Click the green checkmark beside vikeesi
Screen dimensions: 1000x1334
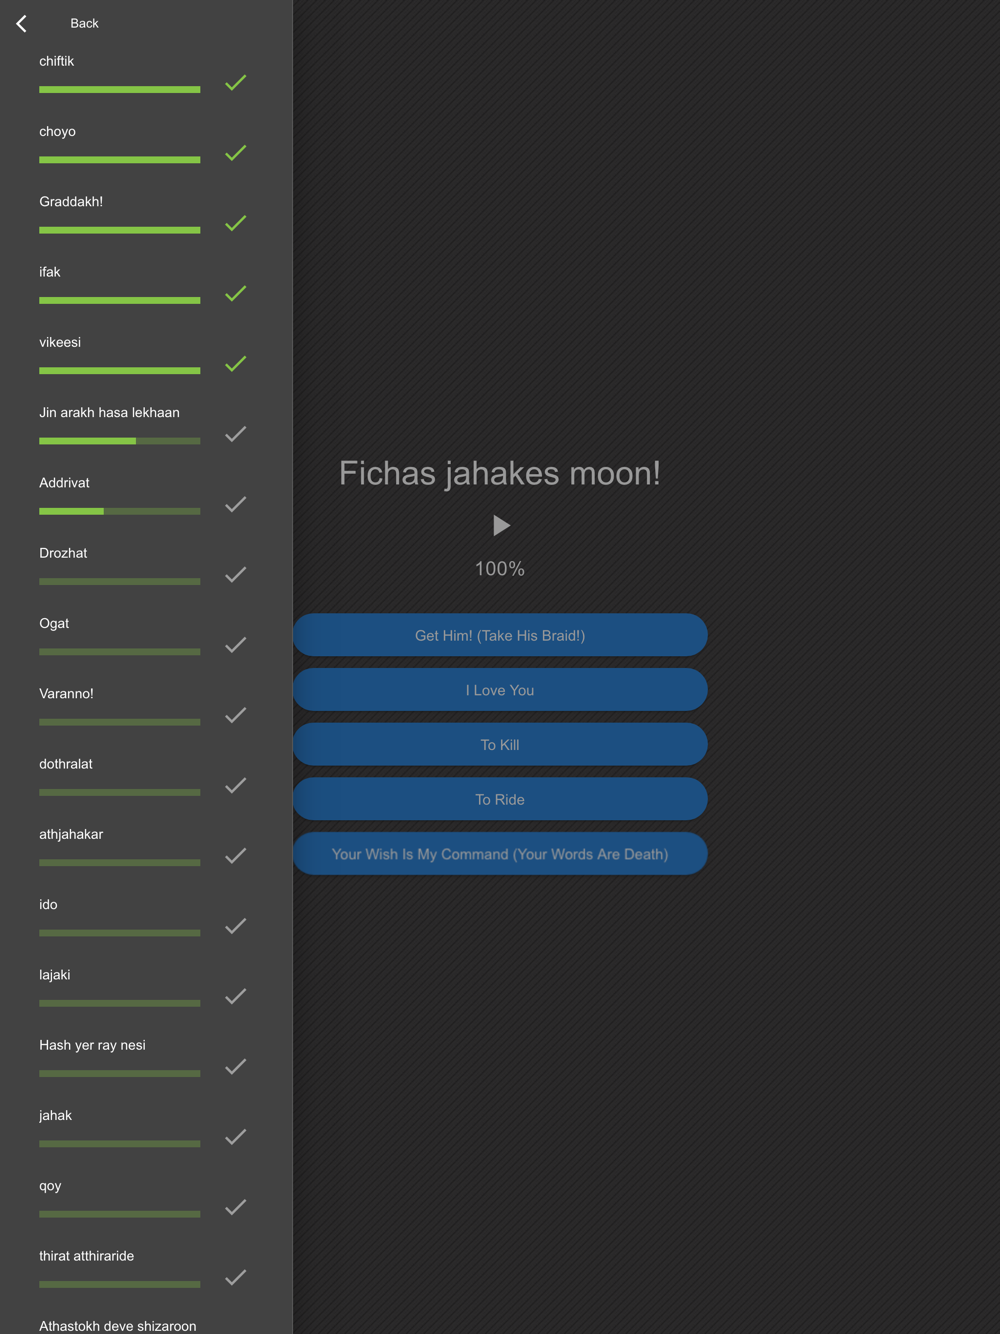(236, 364)
